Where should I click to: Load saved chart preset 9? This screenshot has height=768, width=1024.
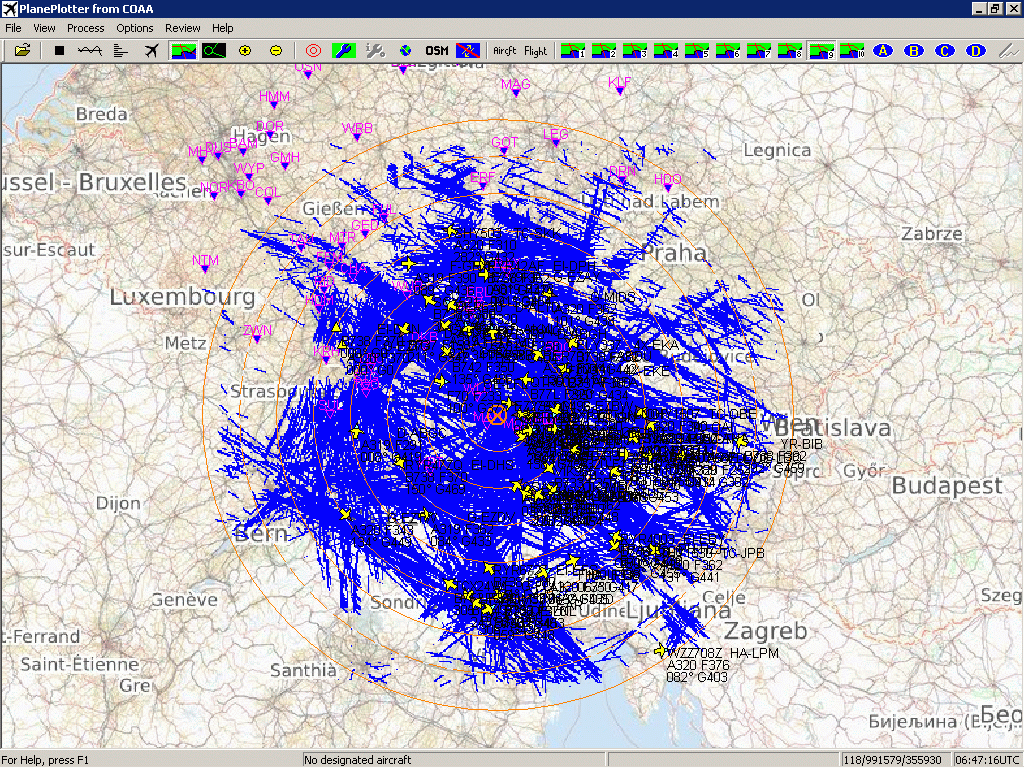(821, 50)
